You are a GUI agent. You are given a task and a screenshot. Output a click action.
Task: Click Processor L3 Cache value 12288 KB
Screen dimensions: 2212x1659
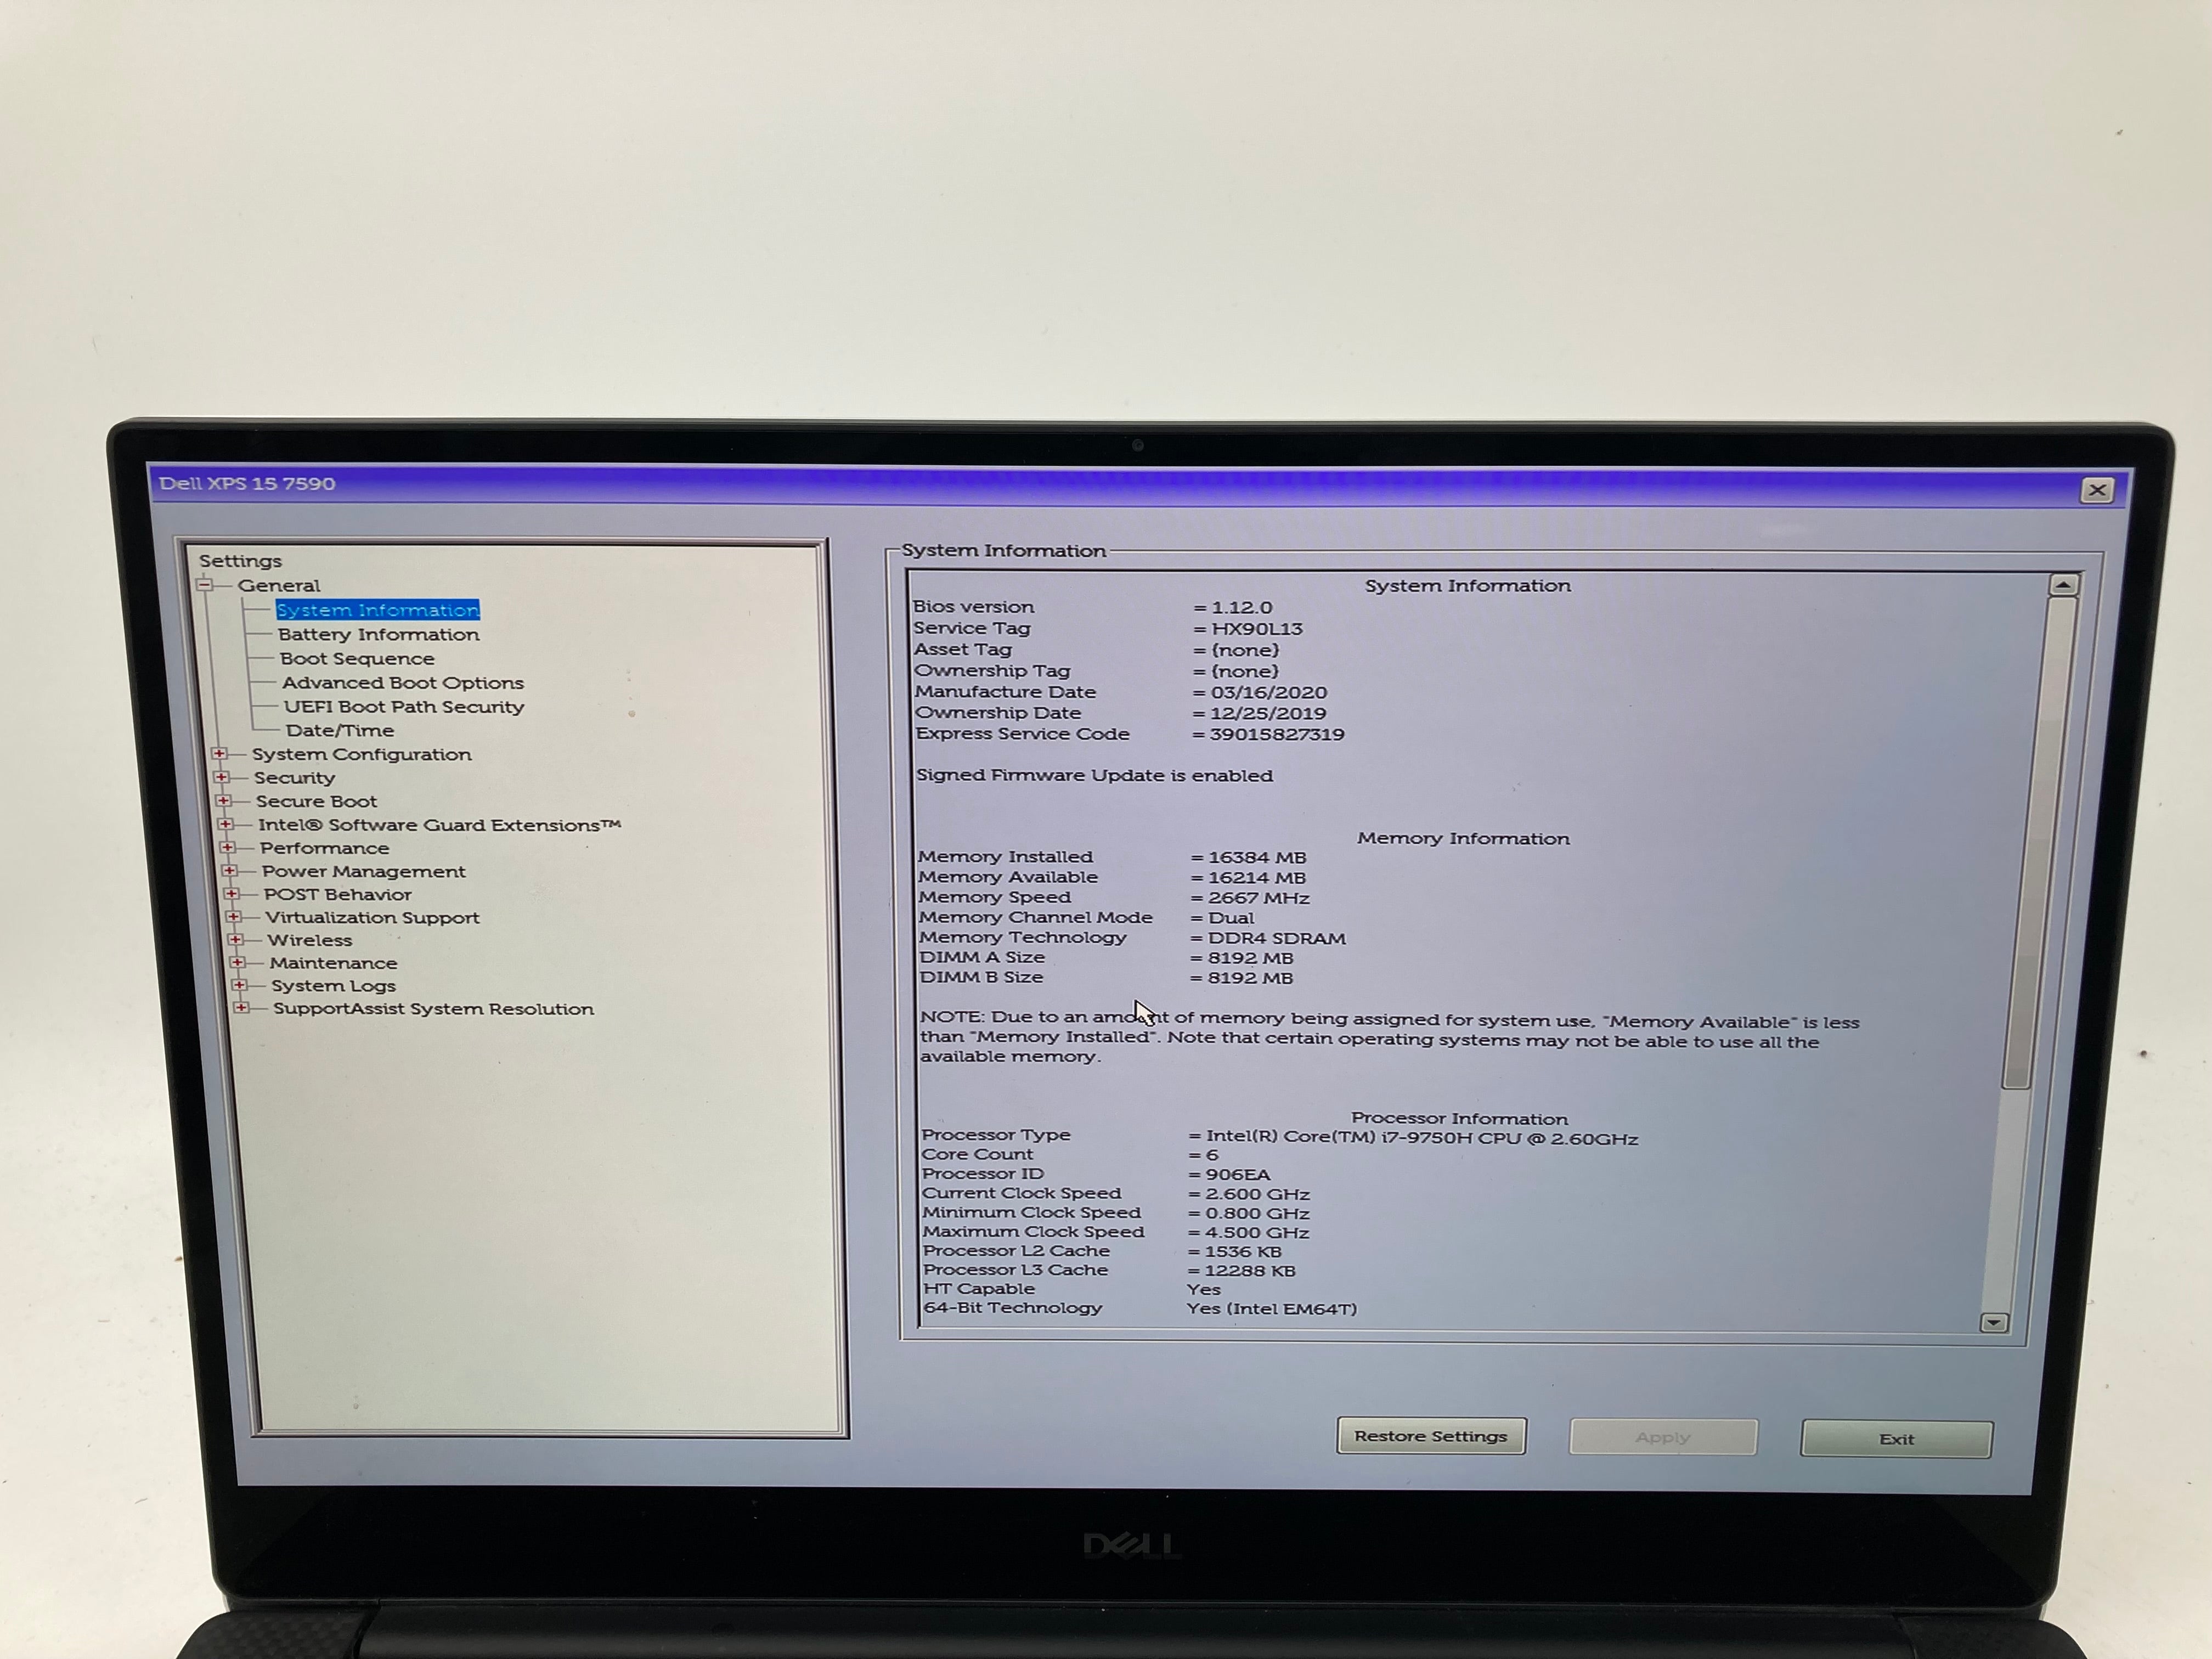pos(1250,1271)
